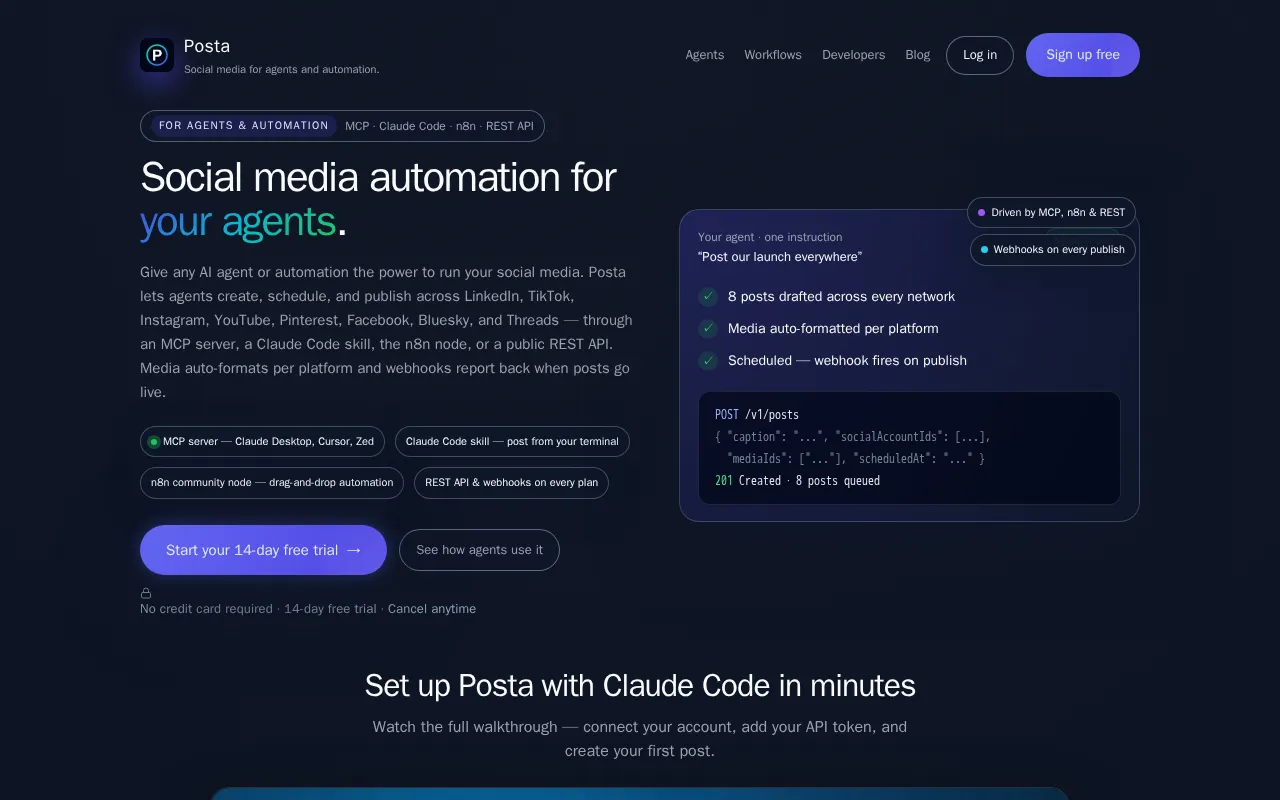Image resolution: width=1280 pixels, height=800 pixels.
Task: Click green dot in MCP server chip
Action: pos(154,442)
